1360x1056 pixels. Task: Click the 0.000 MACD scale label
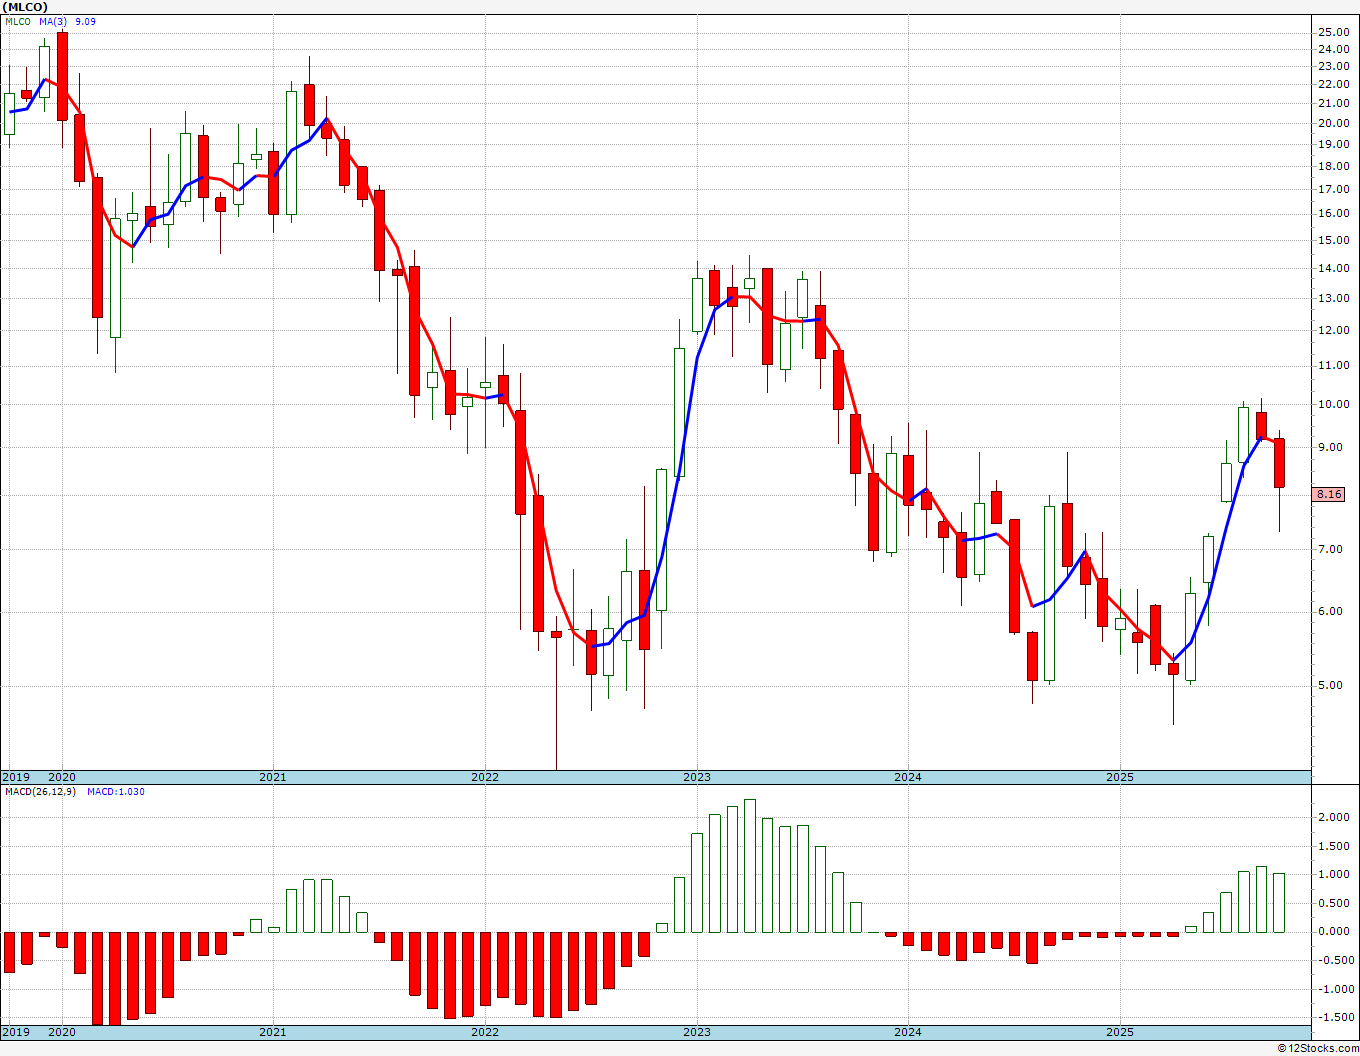click(x=1336, y=932)
